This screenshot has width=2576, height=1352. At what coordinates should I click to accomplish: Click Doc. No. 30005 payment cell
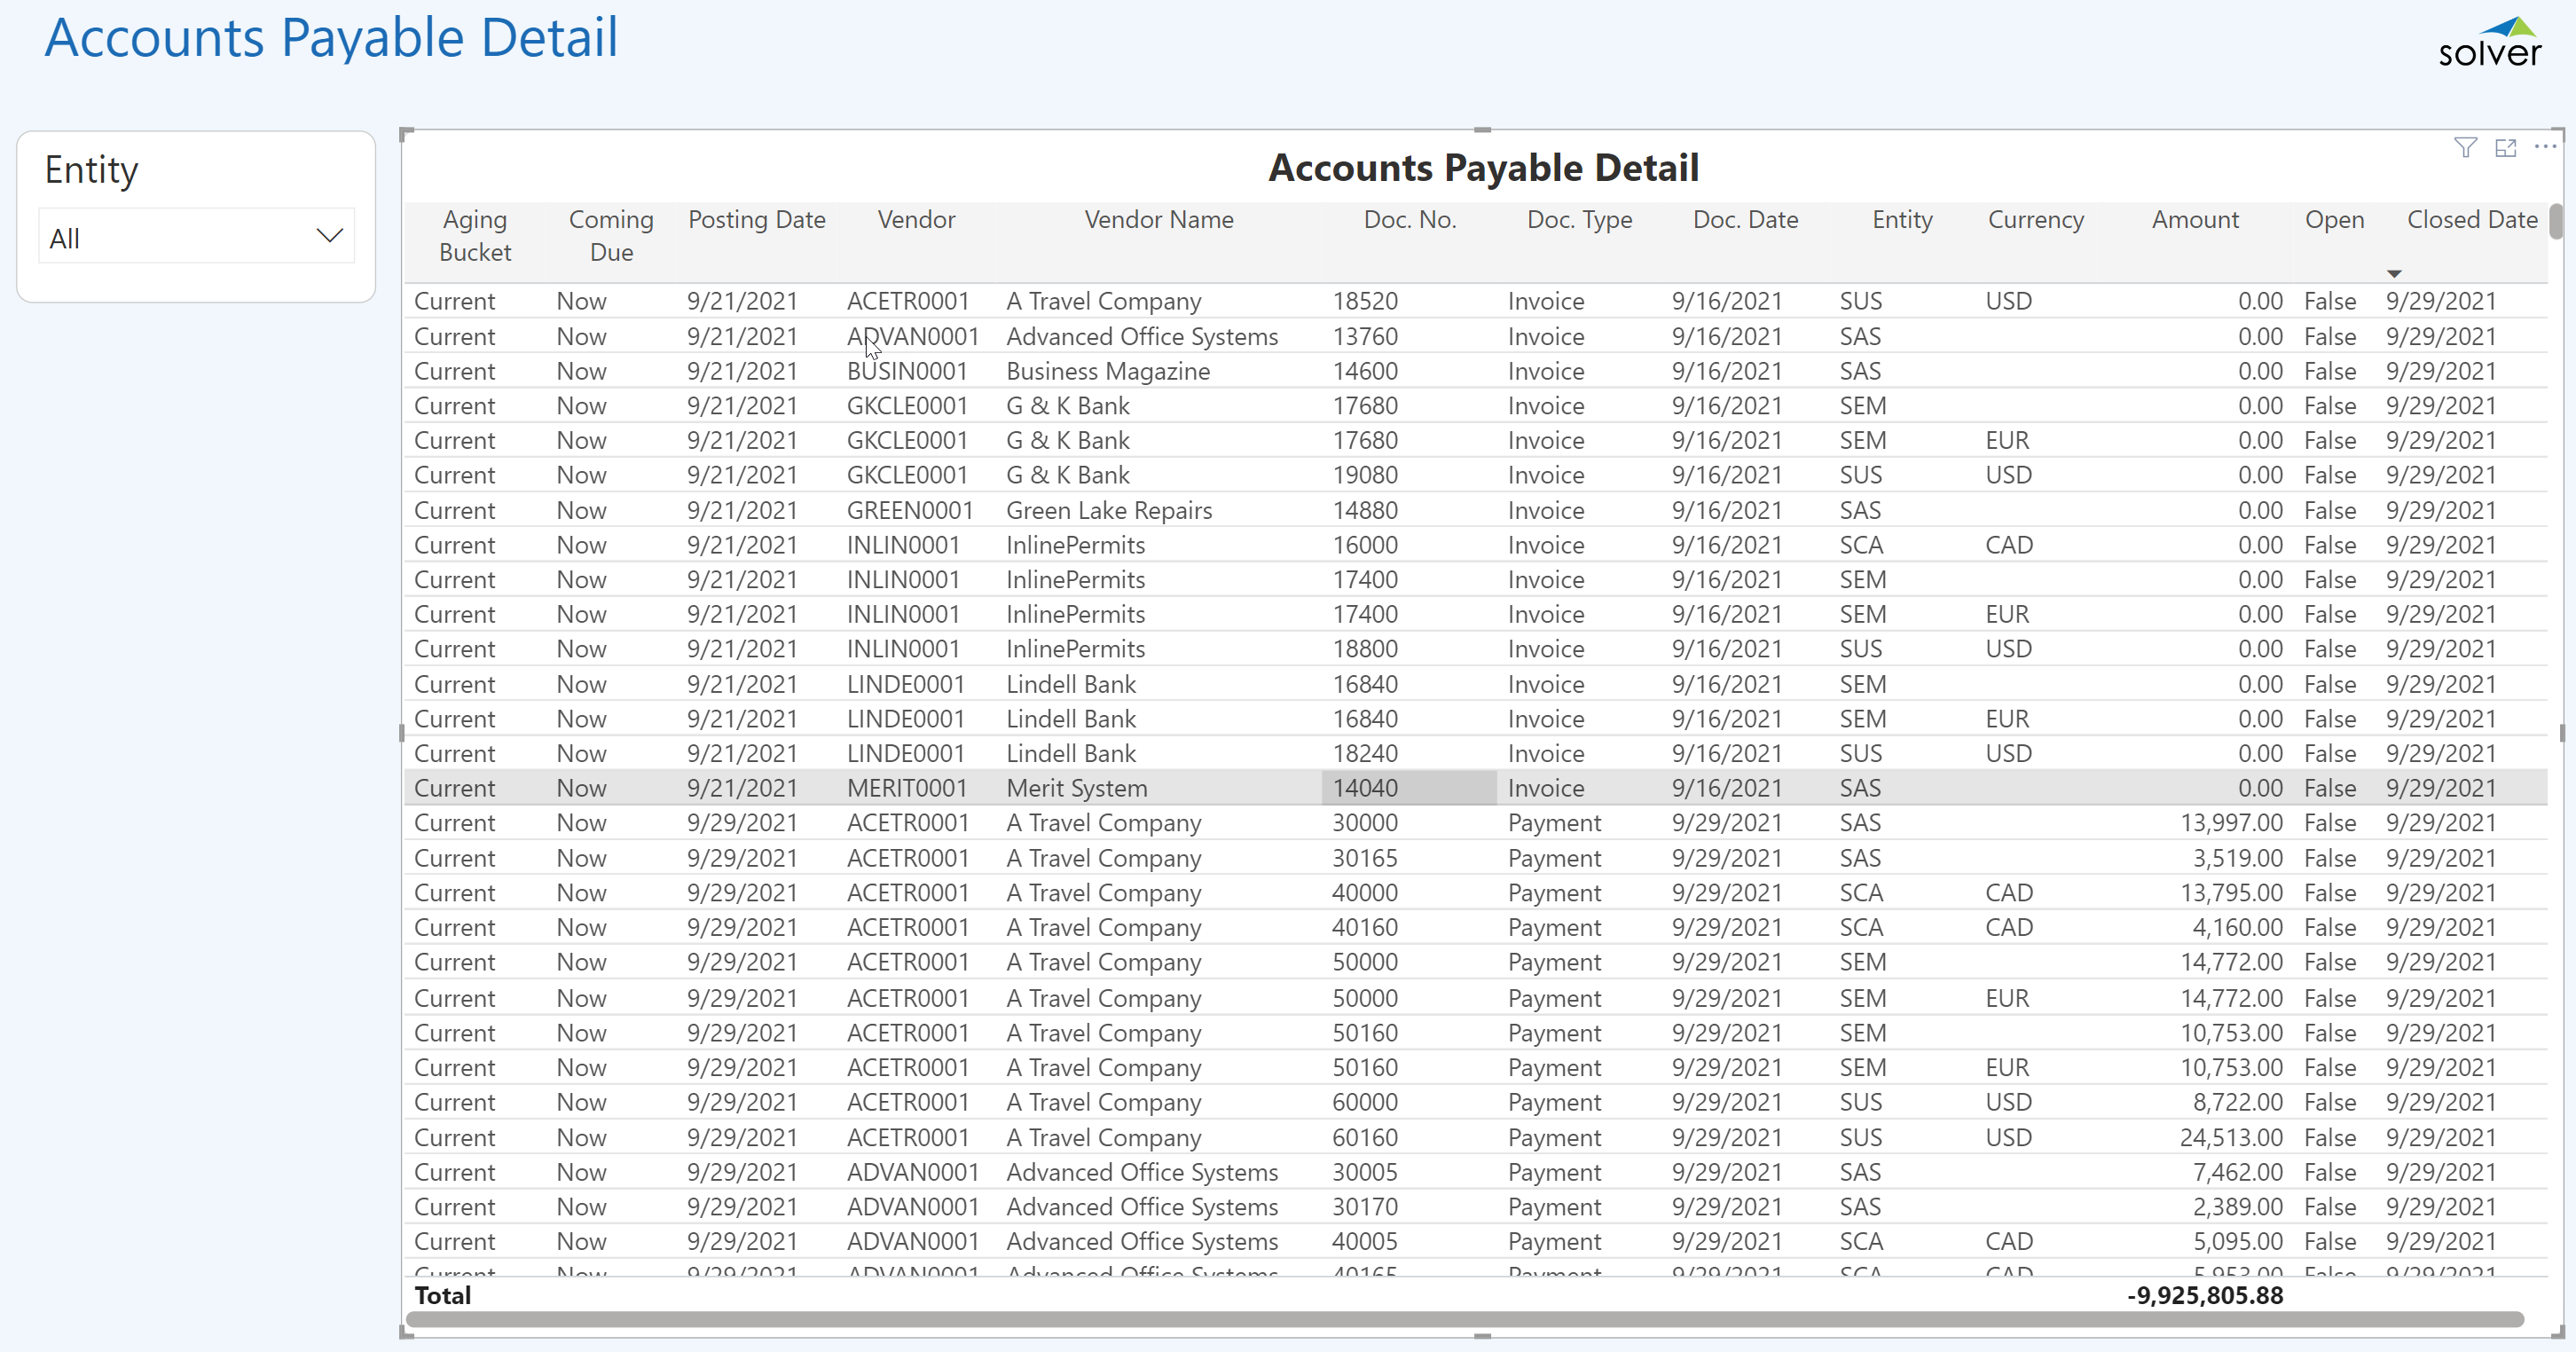coord(1364,1172)
